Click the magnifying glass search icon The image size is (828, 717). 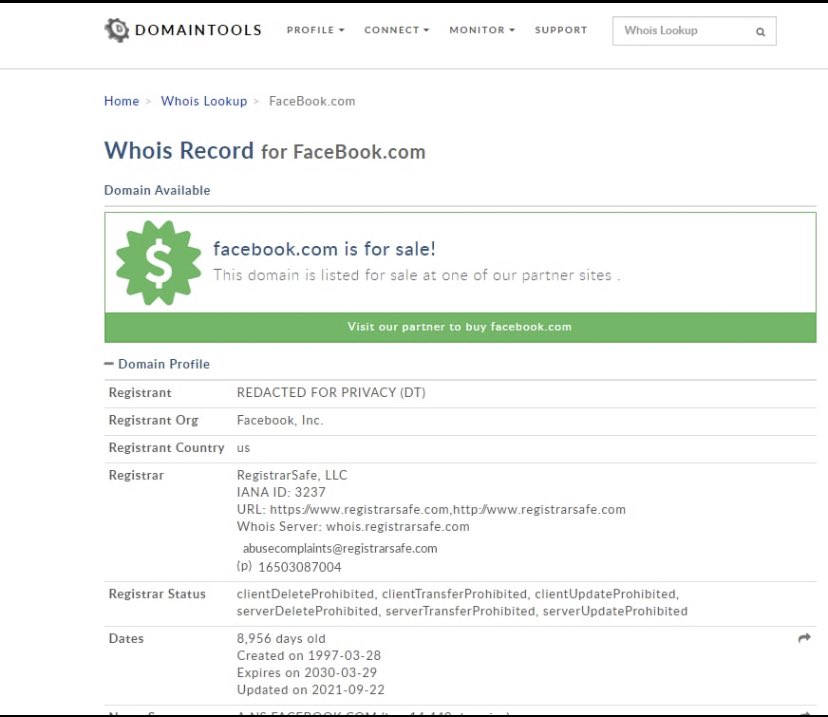click(x=763, y=31)
